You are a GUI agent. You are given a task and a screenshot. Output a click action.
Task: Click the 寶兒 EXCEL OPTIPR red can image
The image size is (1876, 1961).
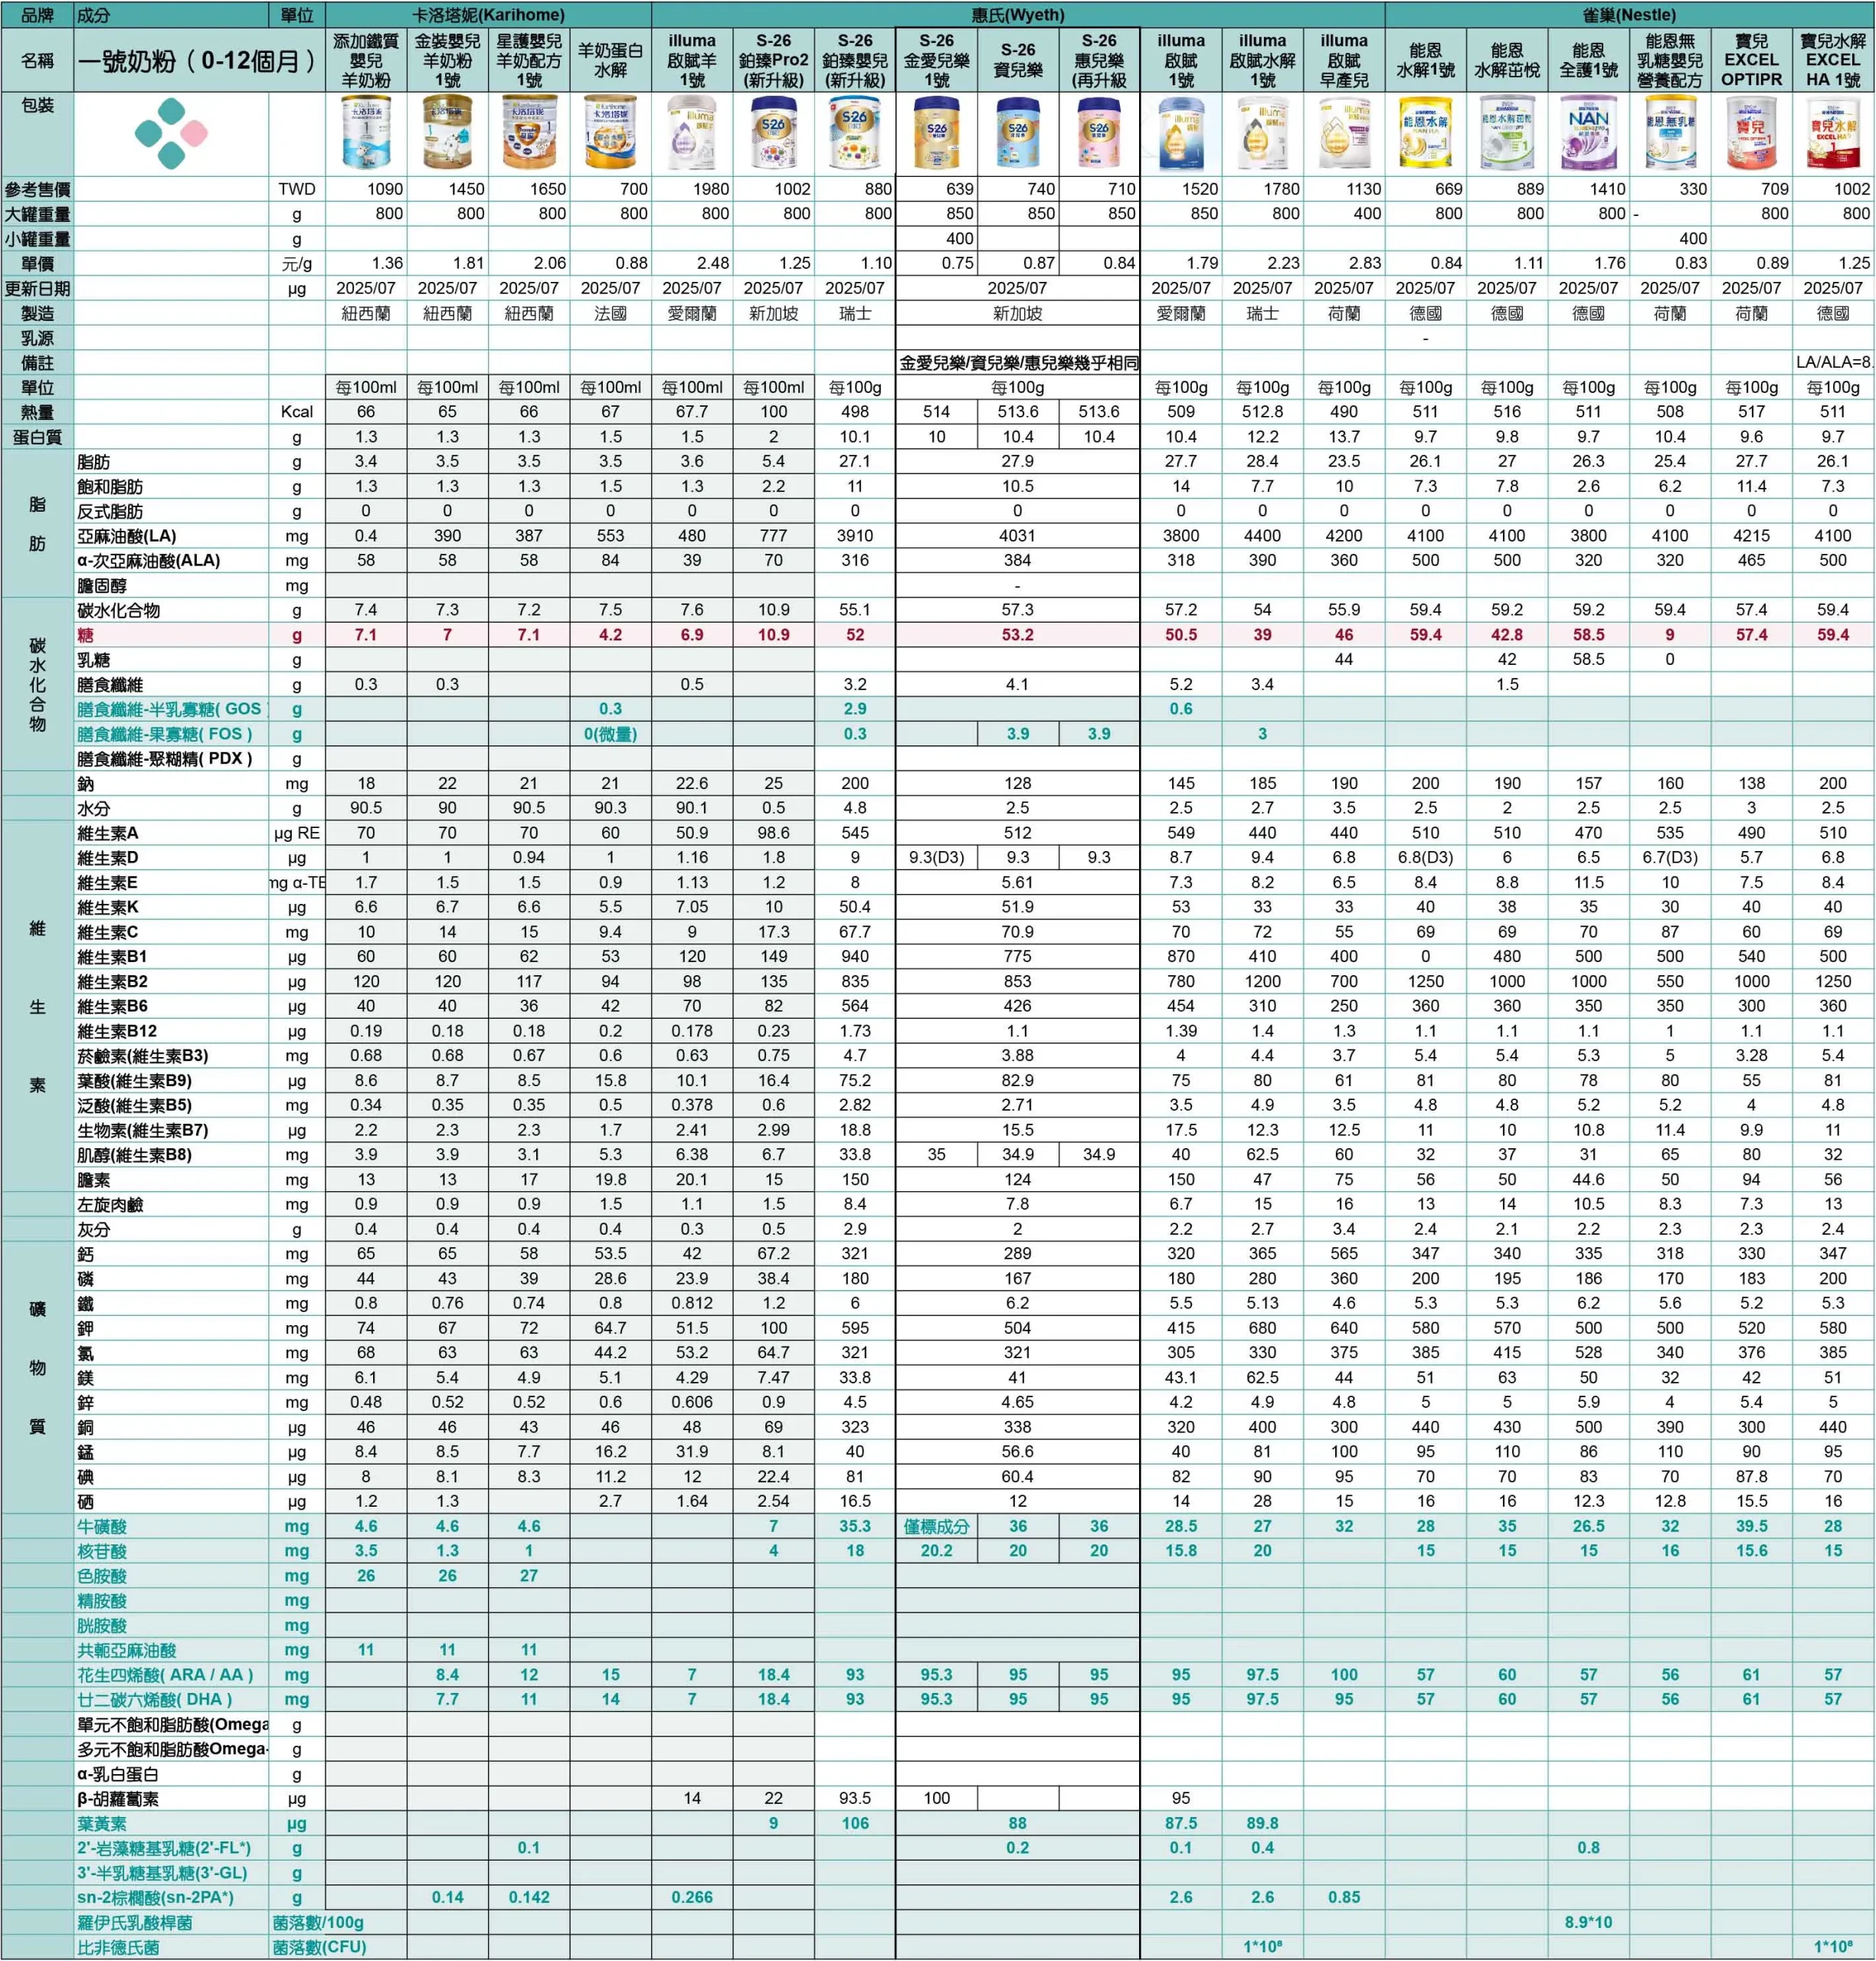(x=1751, y=133)
